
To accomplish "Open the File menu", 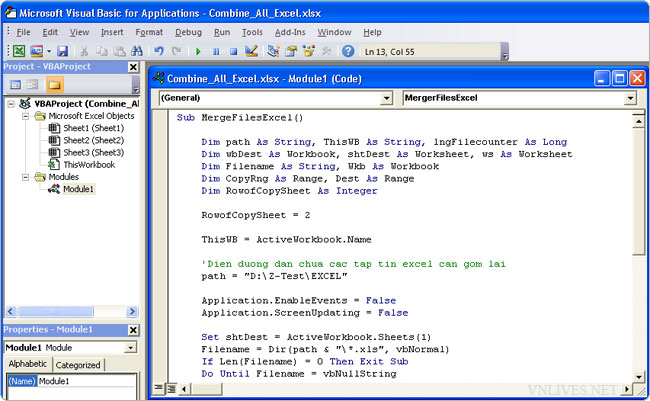I will coord(23,32).
